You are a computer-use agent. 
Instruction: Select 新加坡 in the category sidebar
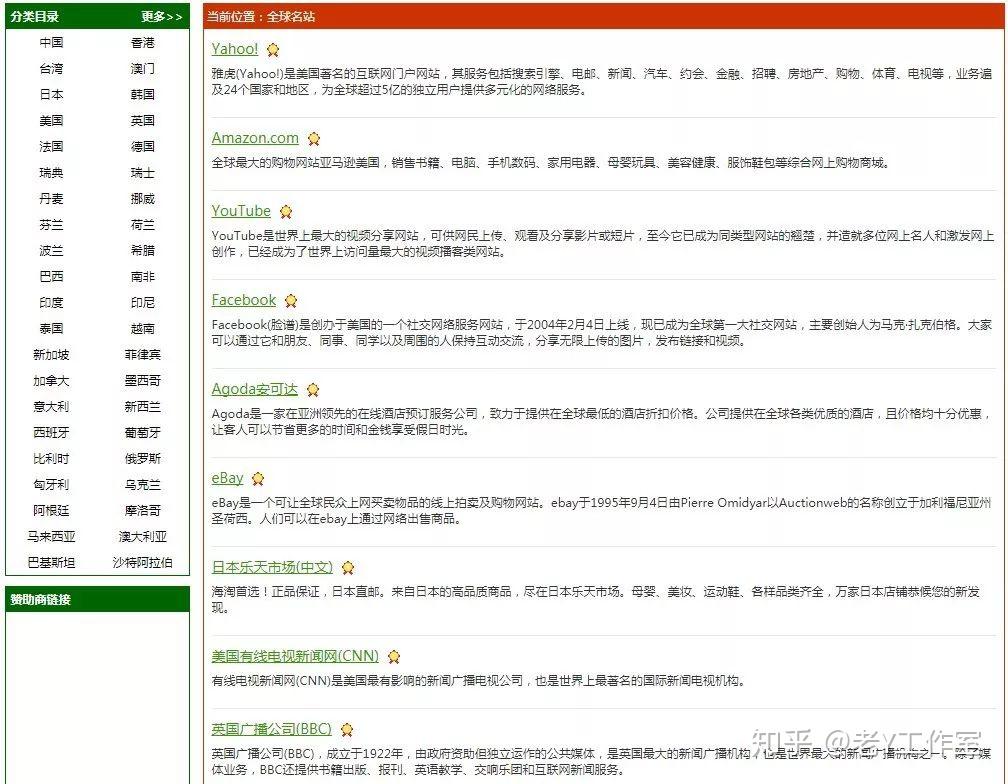pyautogui.click(x=51, y=355)
